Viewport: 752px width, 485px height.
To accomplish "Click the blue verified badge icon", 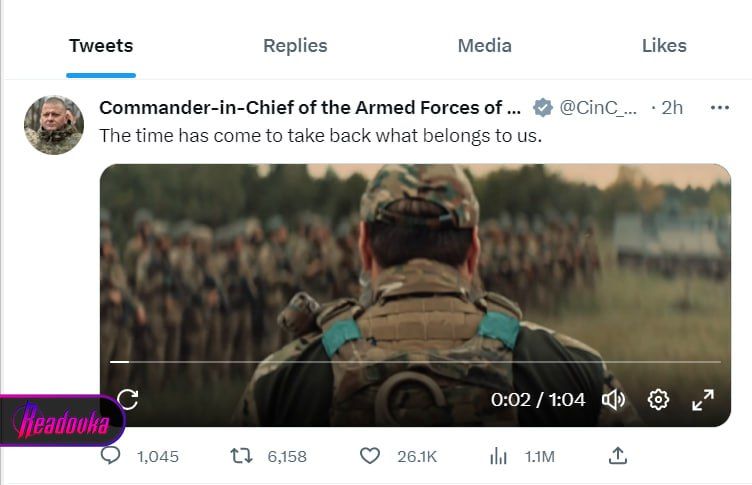I will click(x=543, y=108).
